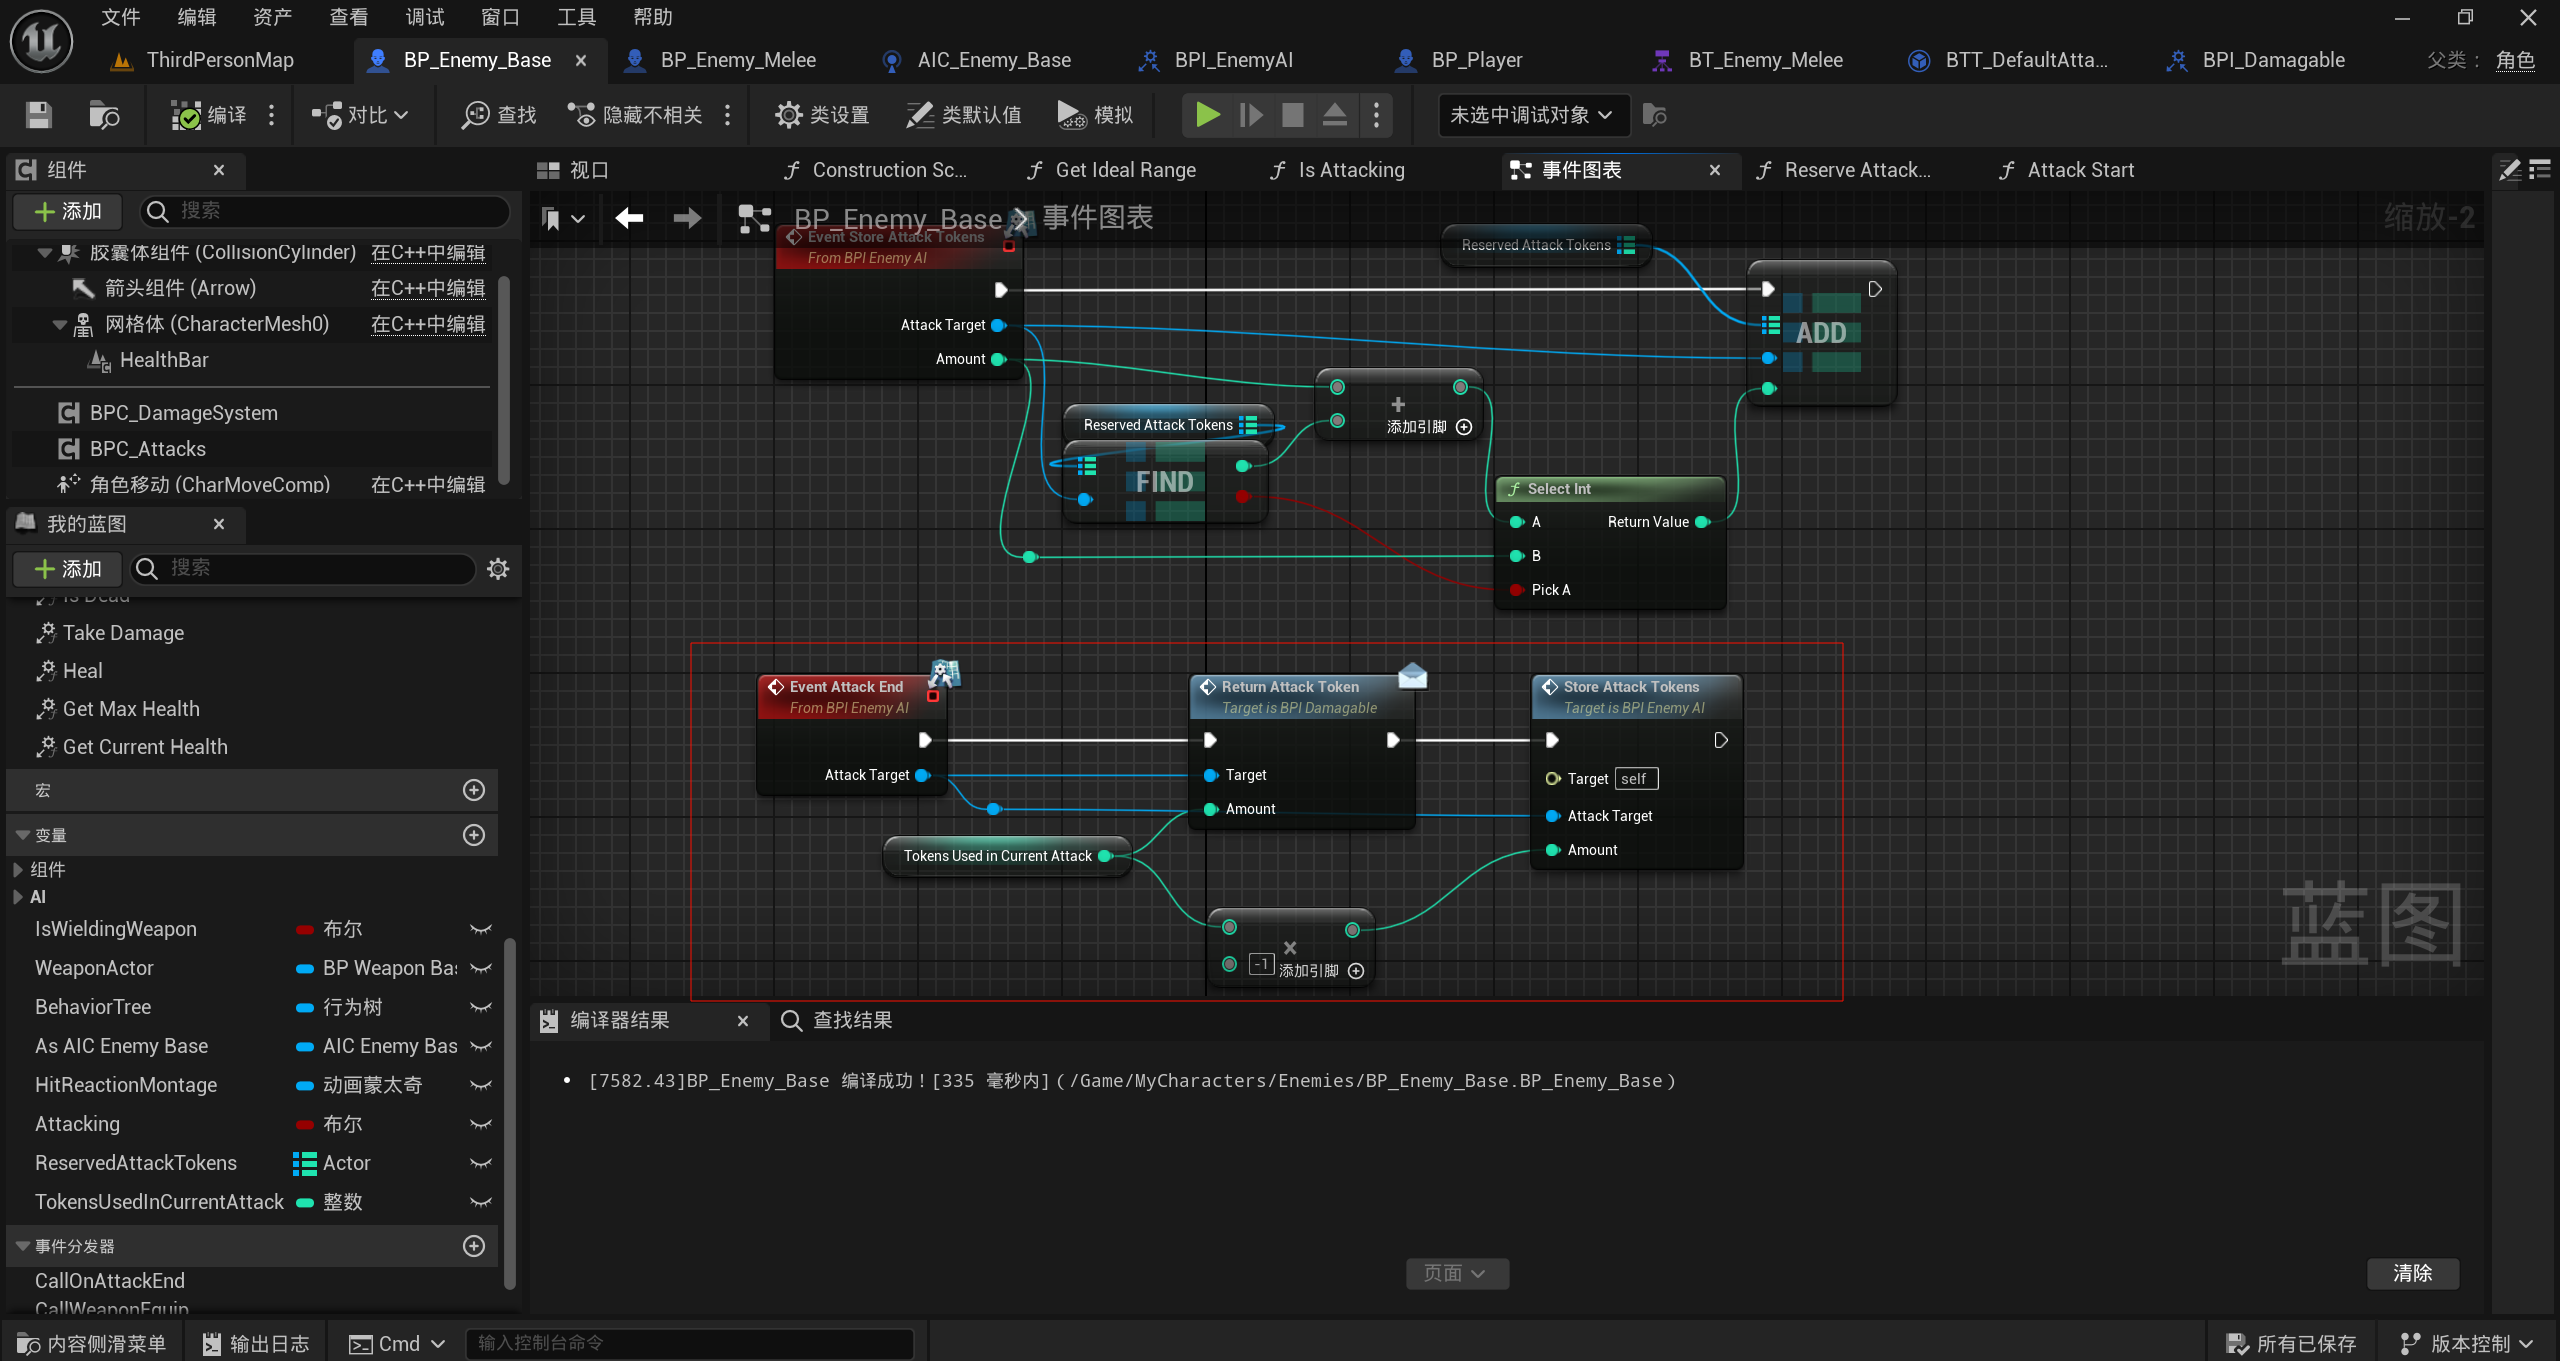Collapse the CharacterMesh0 component tree
Image resolution: width=2560 pixels, height=1361 pixels.
click(x=60, y=324)
